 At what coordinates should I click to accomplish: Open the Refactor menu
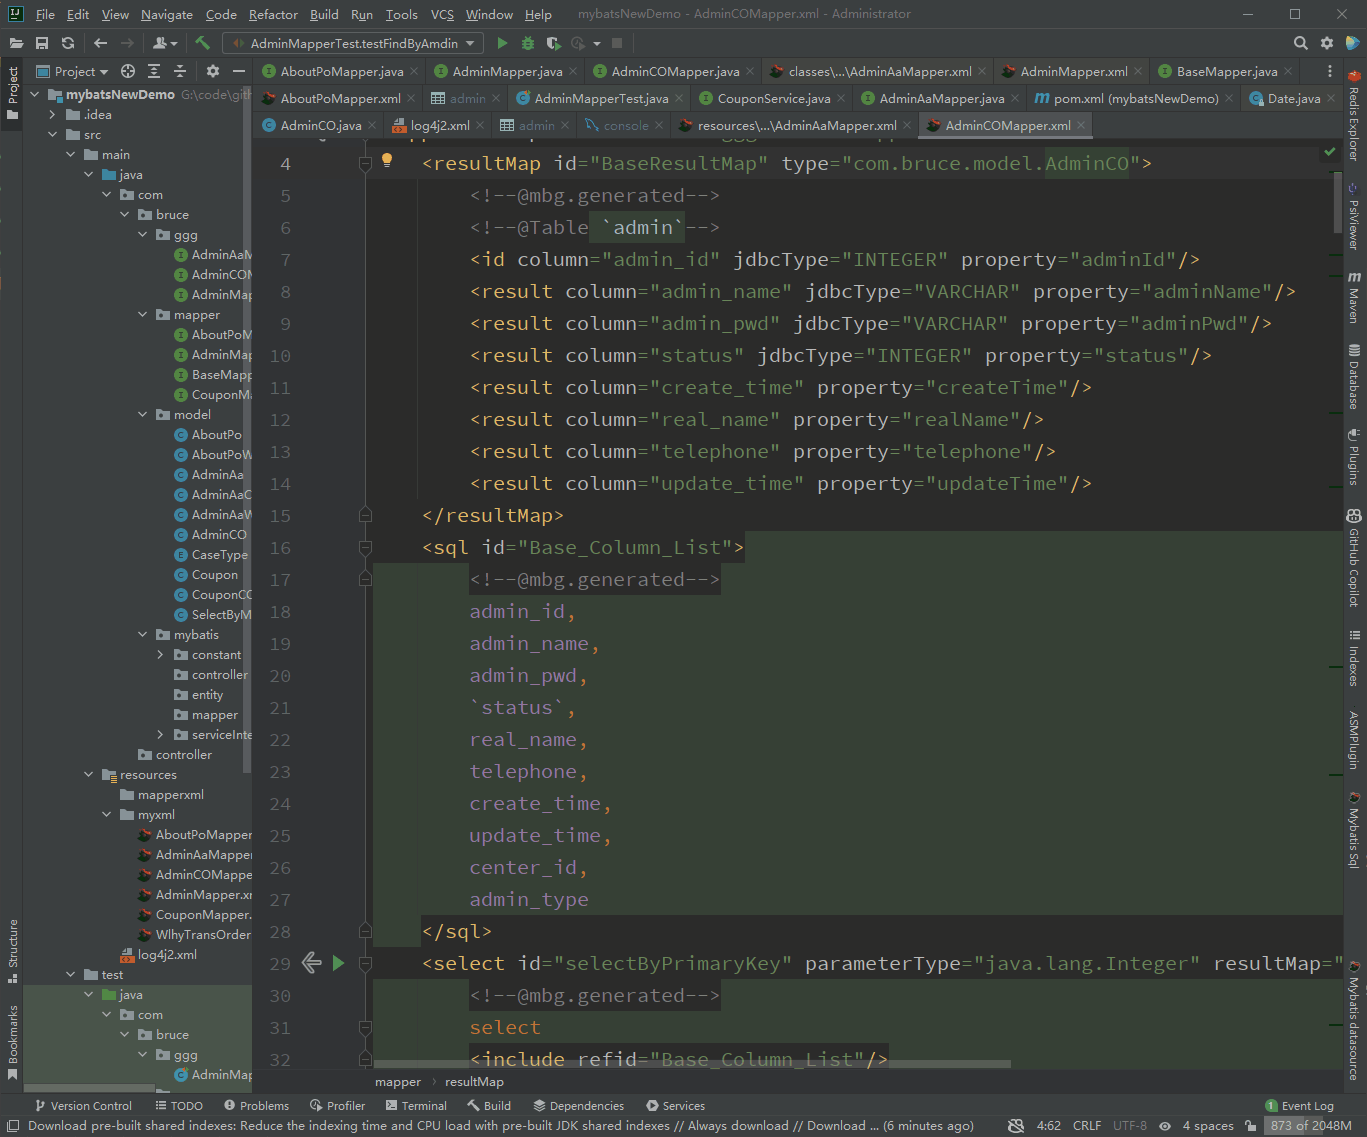pos(273,14)
